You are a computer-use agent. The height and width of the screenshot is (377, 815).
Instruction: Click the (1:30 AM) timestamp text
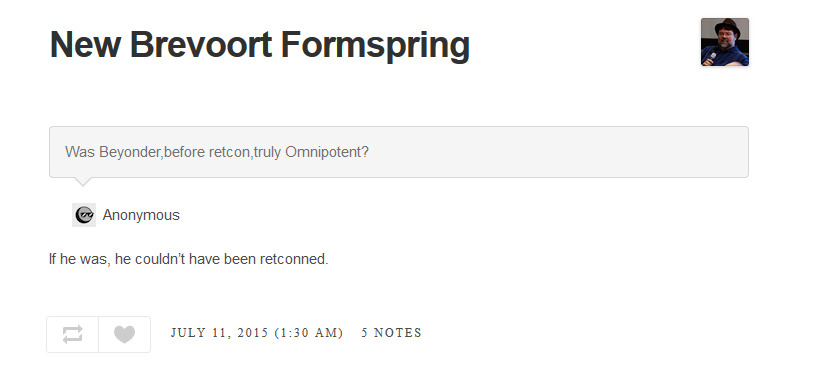[x=309, y=333]
